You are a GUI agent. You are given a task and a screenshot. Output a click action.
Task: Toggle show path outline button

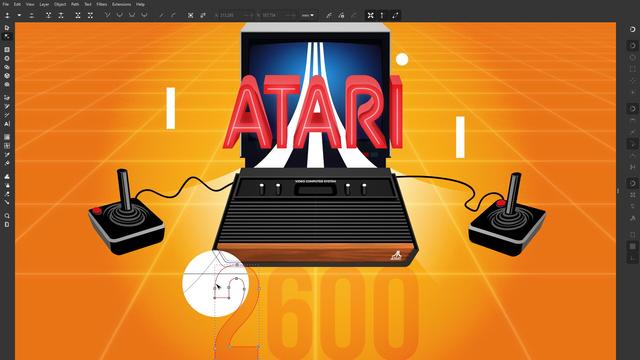[x=395, y=16]
